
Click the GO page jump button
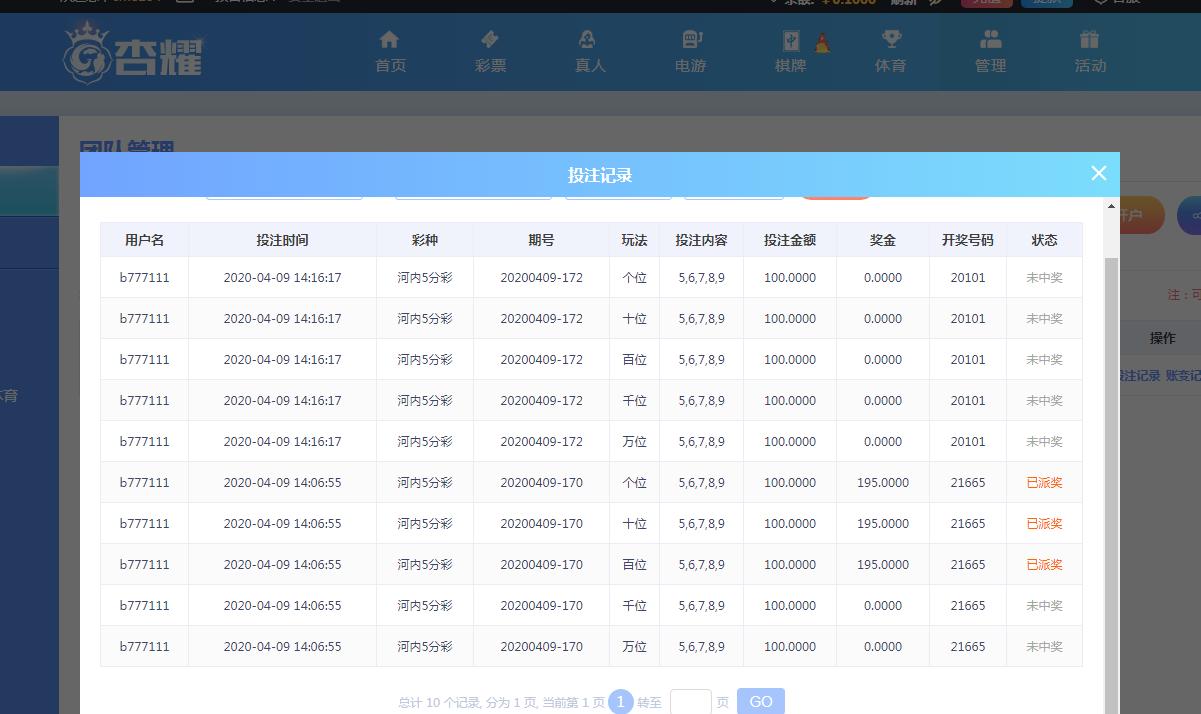tap(760, 701)
